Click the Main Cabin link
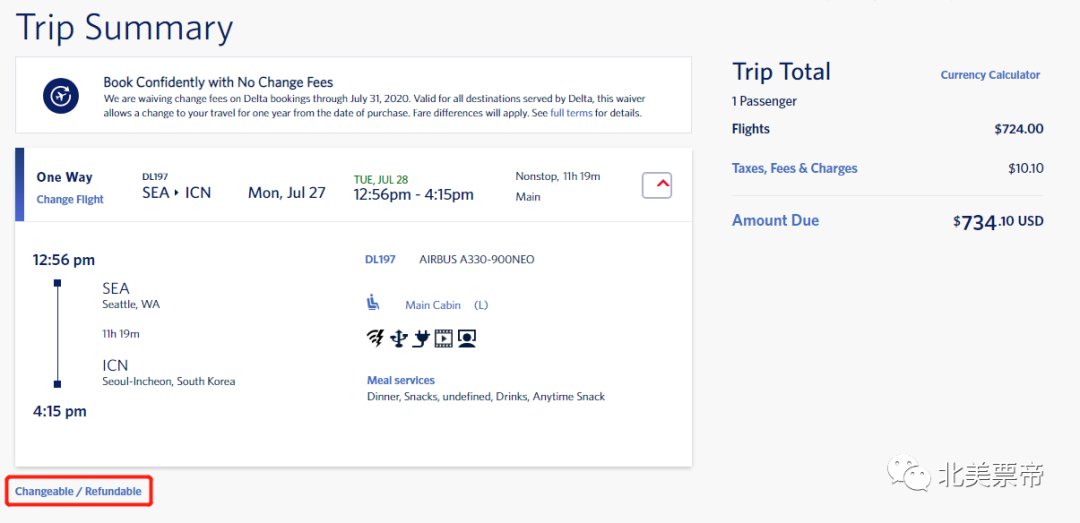 pyautogui.click(x=433, y=305)
